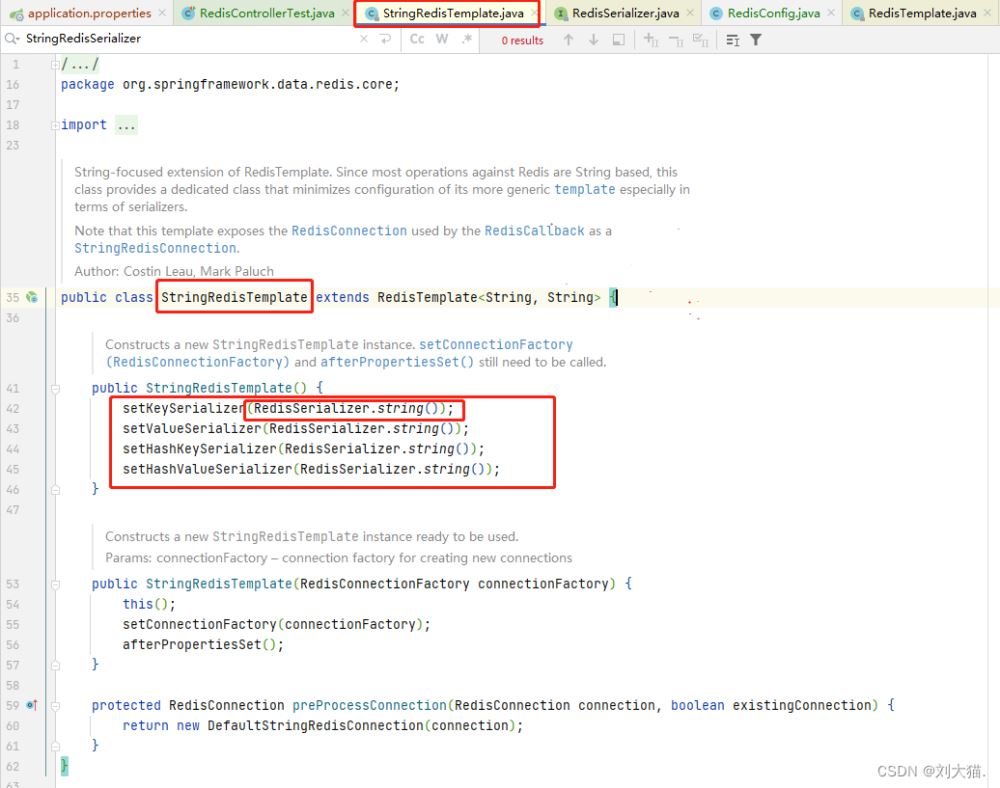Click the new line icon in search field

[x=385, y=39]
